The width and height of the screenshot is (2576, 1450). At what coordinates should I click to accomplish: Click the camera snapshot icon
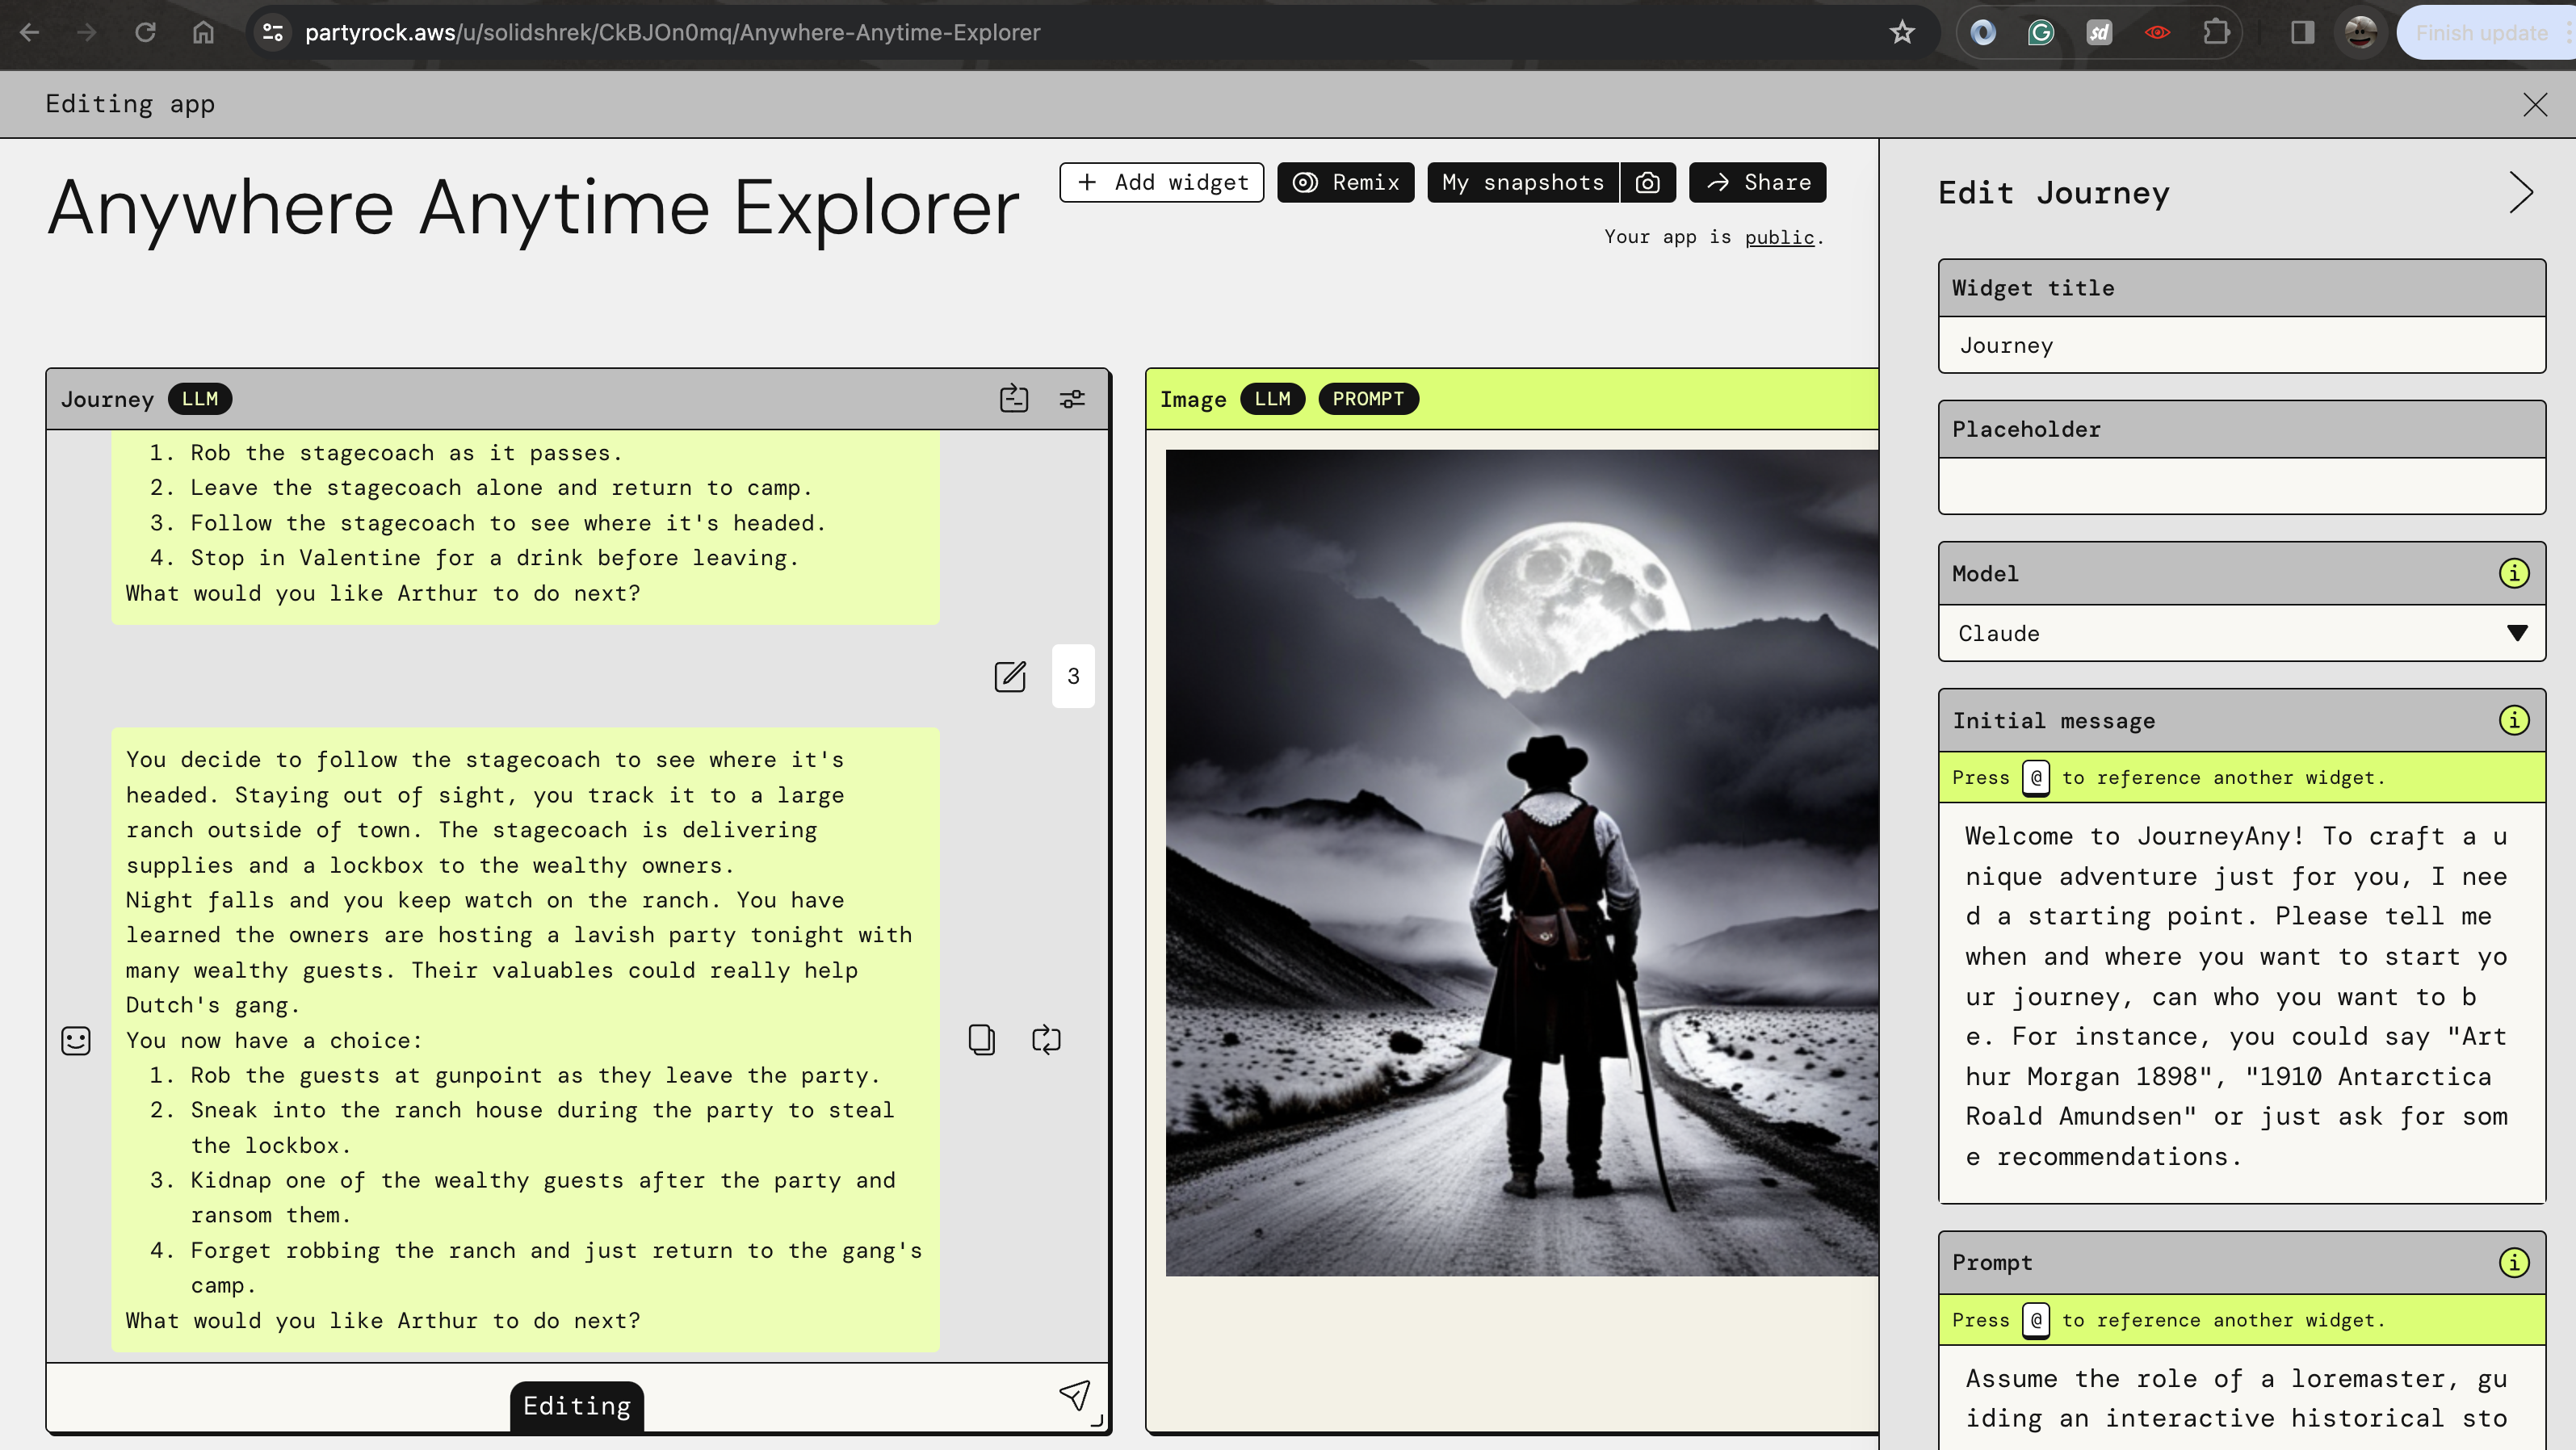coord(1647,183)
